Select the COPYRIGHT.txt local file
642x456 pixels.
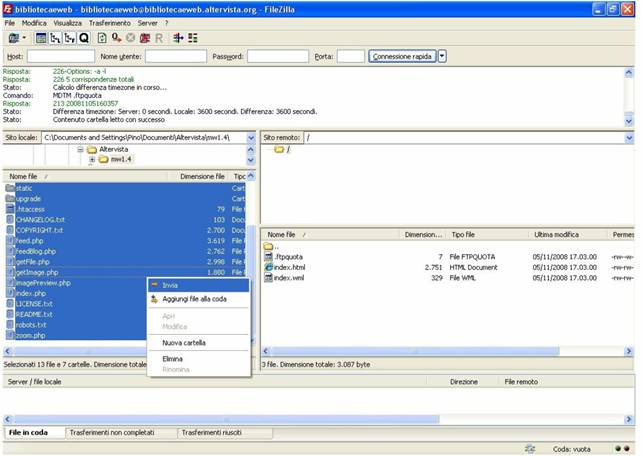[x=125, y=230]
